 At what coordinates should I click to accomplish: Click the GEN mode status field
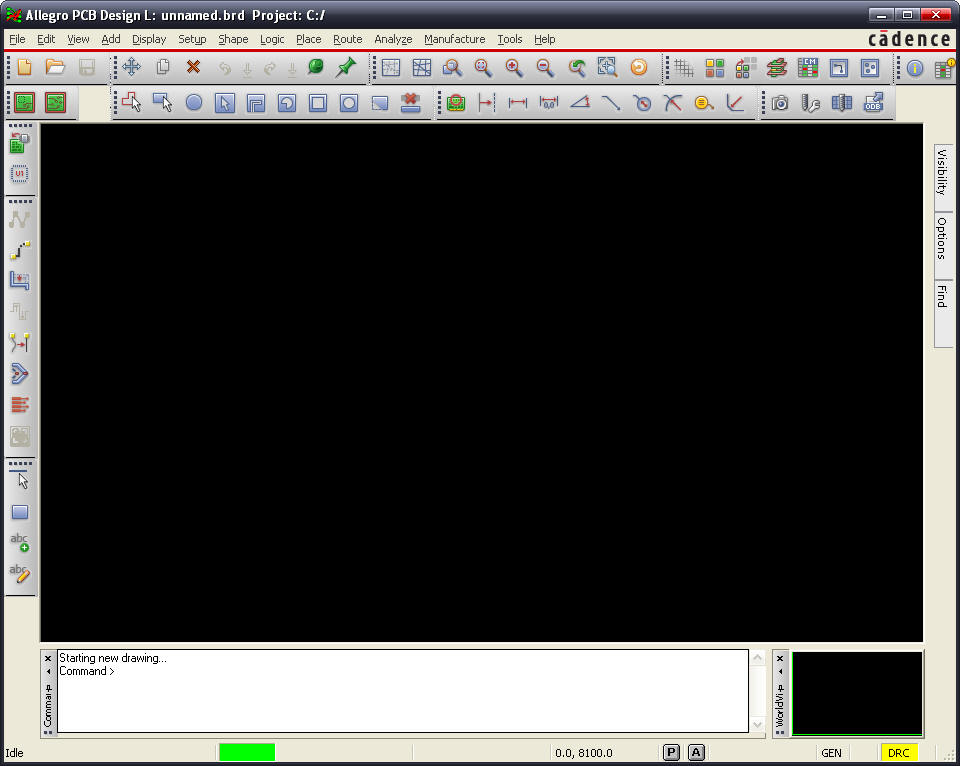831,753
